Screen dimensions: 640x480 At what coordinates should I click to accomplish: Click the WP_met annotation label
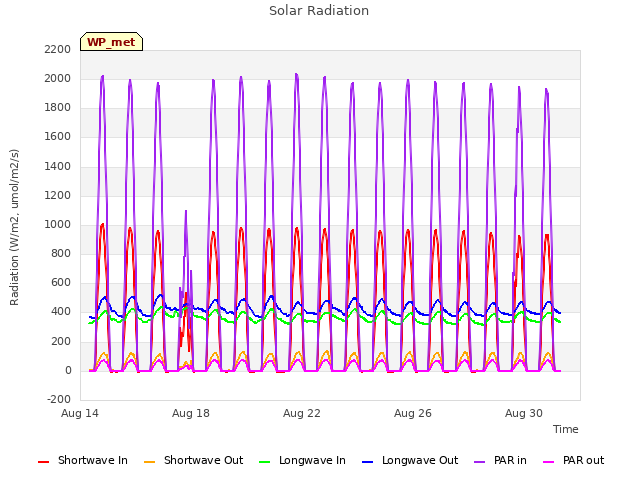point(111,42)
